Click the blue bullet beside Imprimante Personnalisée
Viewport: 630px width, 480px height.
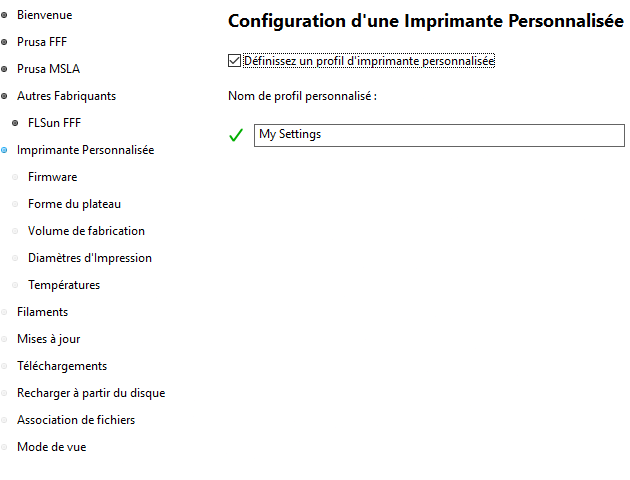coord(4,150)
